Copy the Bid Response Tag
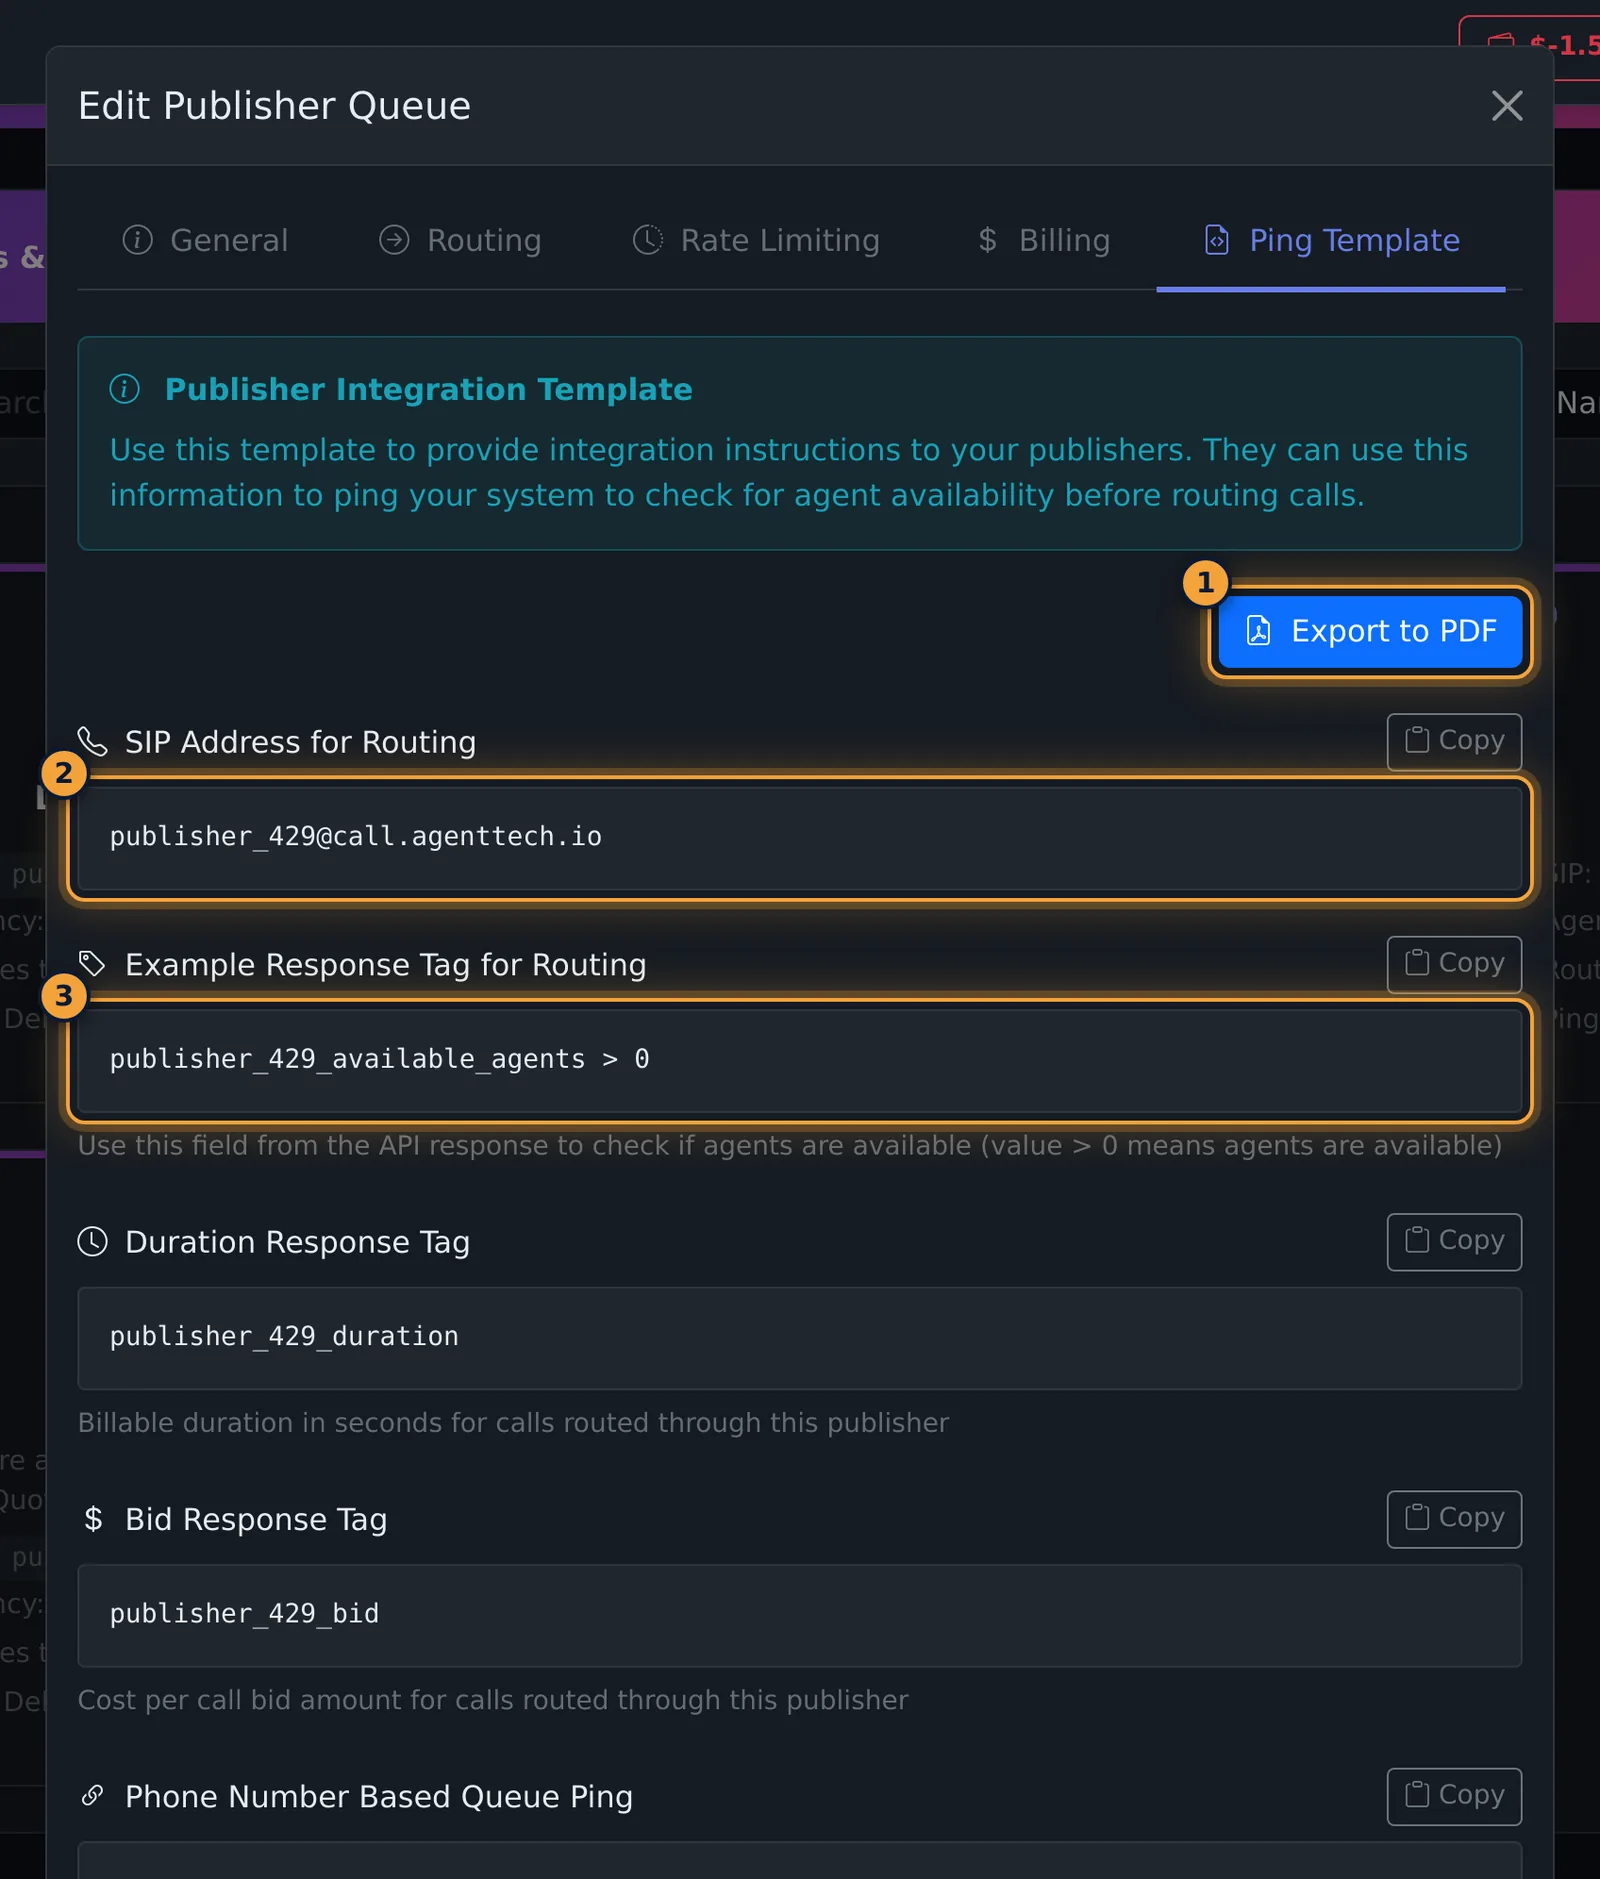Screen dimensions: 1600x1879 (1454, 1519)
